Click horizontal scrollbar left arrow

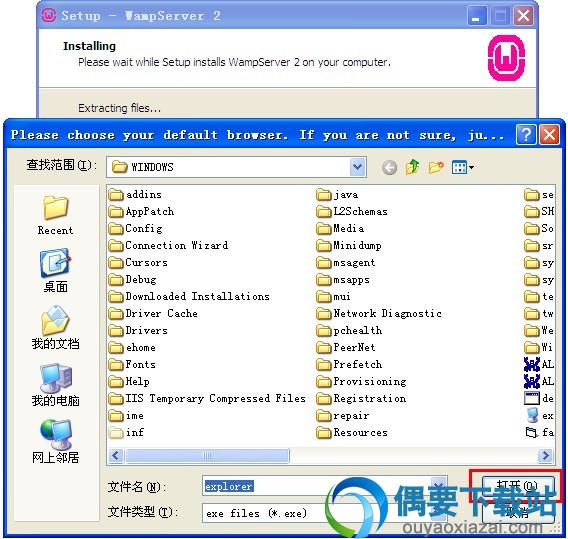[x=116, y=455]
